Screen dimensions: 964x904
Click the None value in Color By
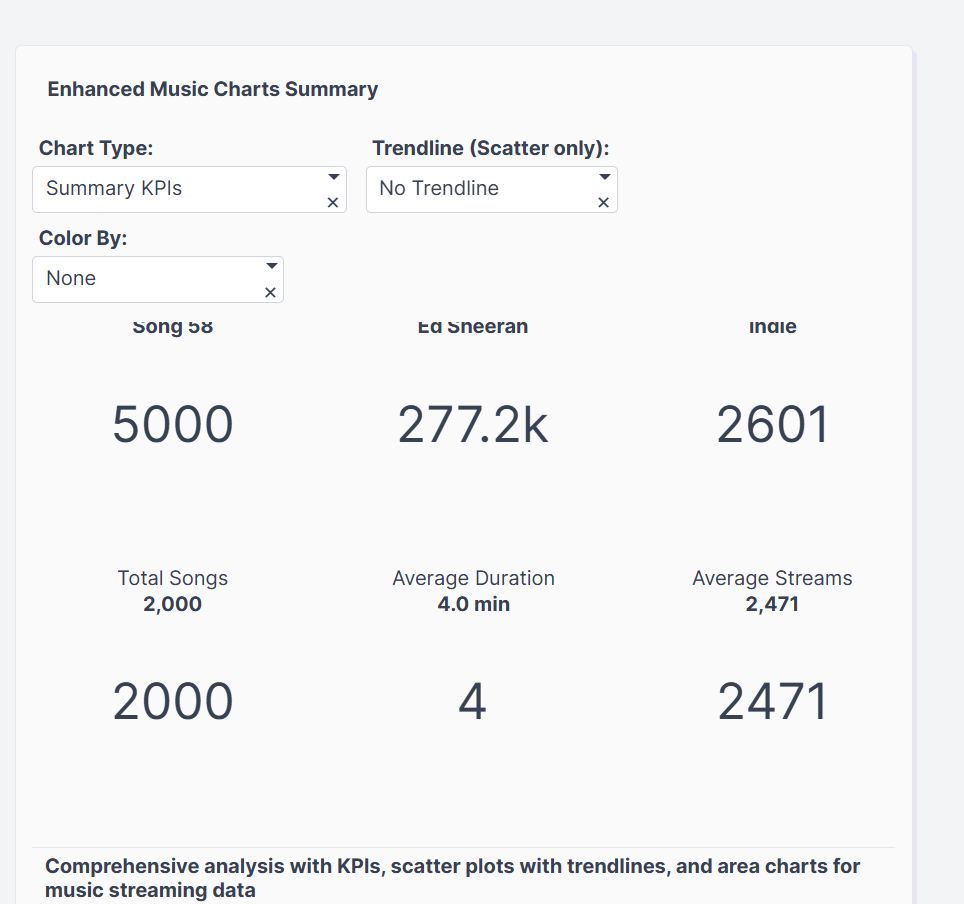(71, 279)
